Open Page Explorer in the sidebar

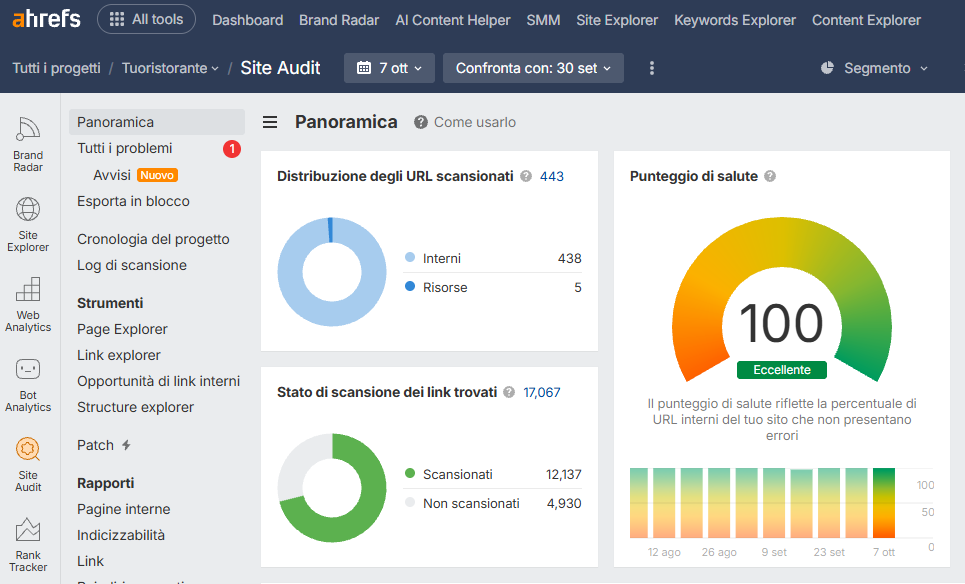point(122,329)
